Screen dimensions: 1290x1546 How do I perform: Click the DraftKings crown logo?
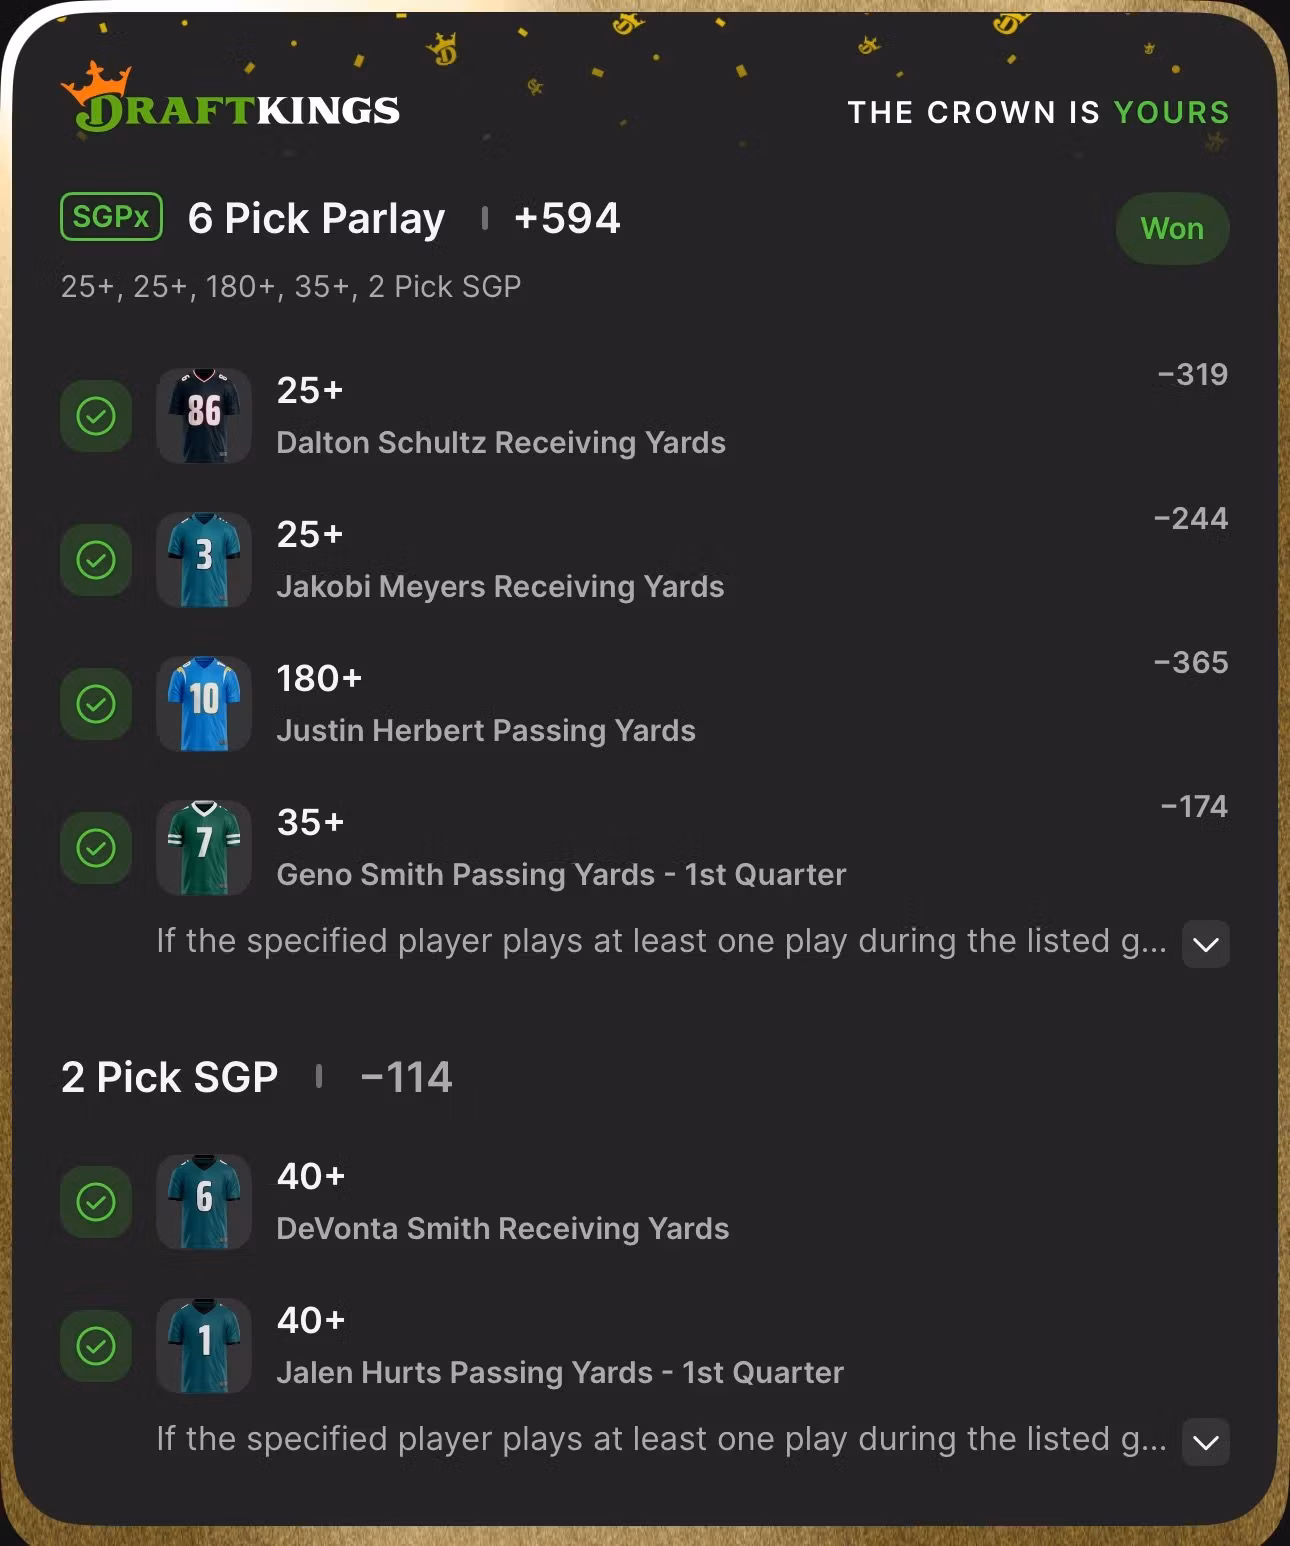pyautogui.click(x=230, y=98)
